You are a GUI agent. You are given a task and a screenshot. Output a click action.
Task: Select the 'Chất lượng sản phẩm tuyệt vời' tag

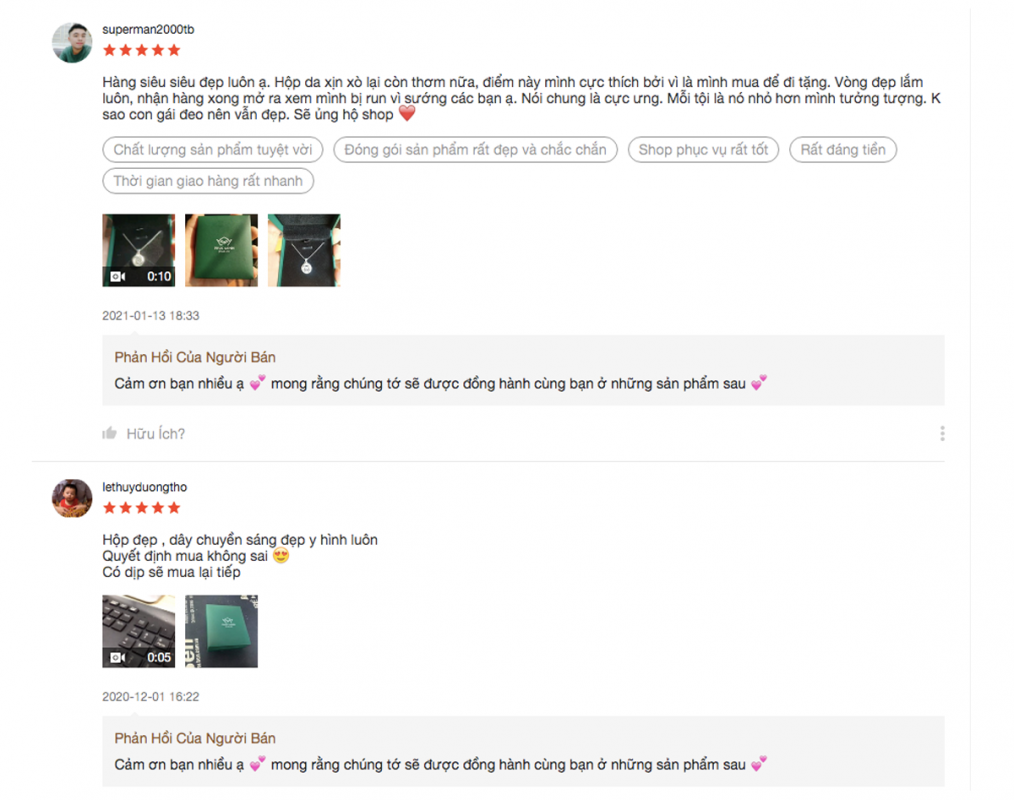pyautogui.click(x=213, y=149)
